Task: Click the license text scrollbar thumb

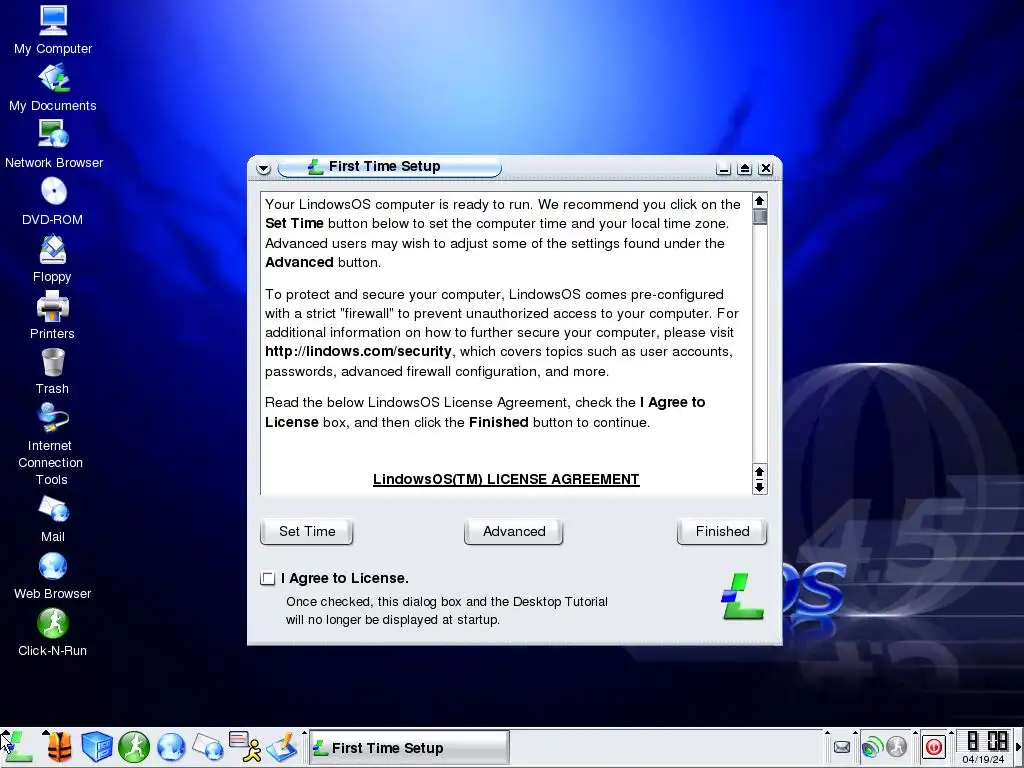Action: coord(760,217)
